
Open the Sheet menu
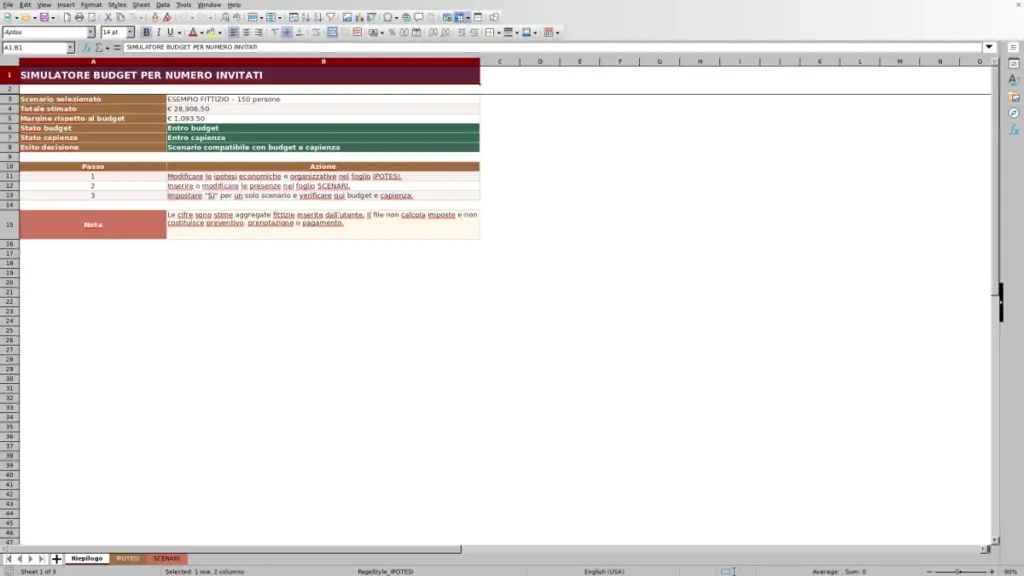point(141,5)
